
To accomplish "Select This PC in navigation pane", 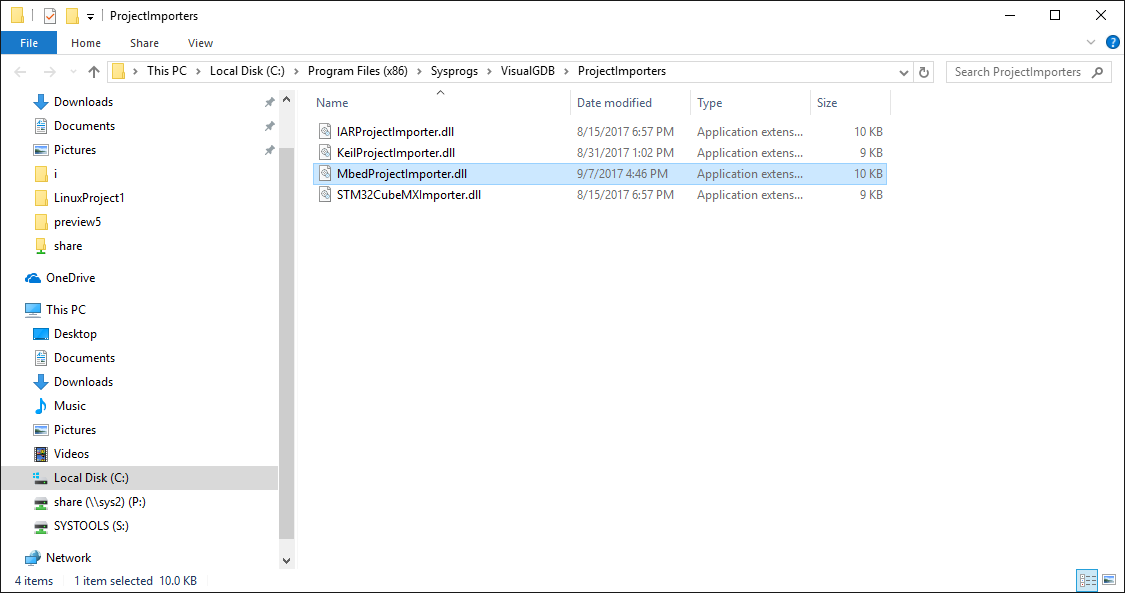I will [65, 310].
